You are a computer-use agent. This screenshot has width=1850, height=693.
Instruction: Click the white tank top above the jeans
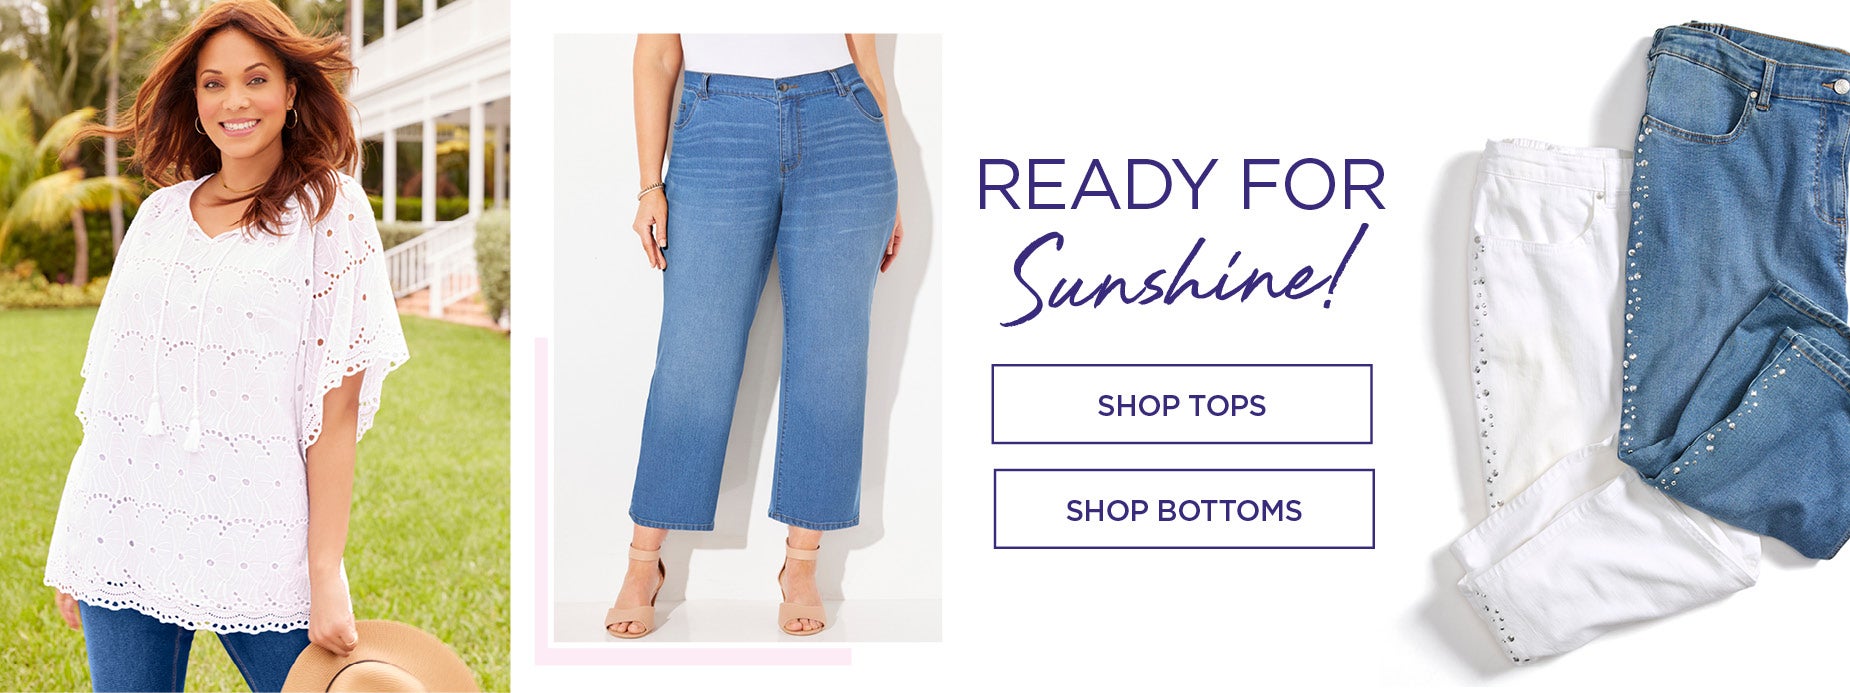(x=764, y=51)
